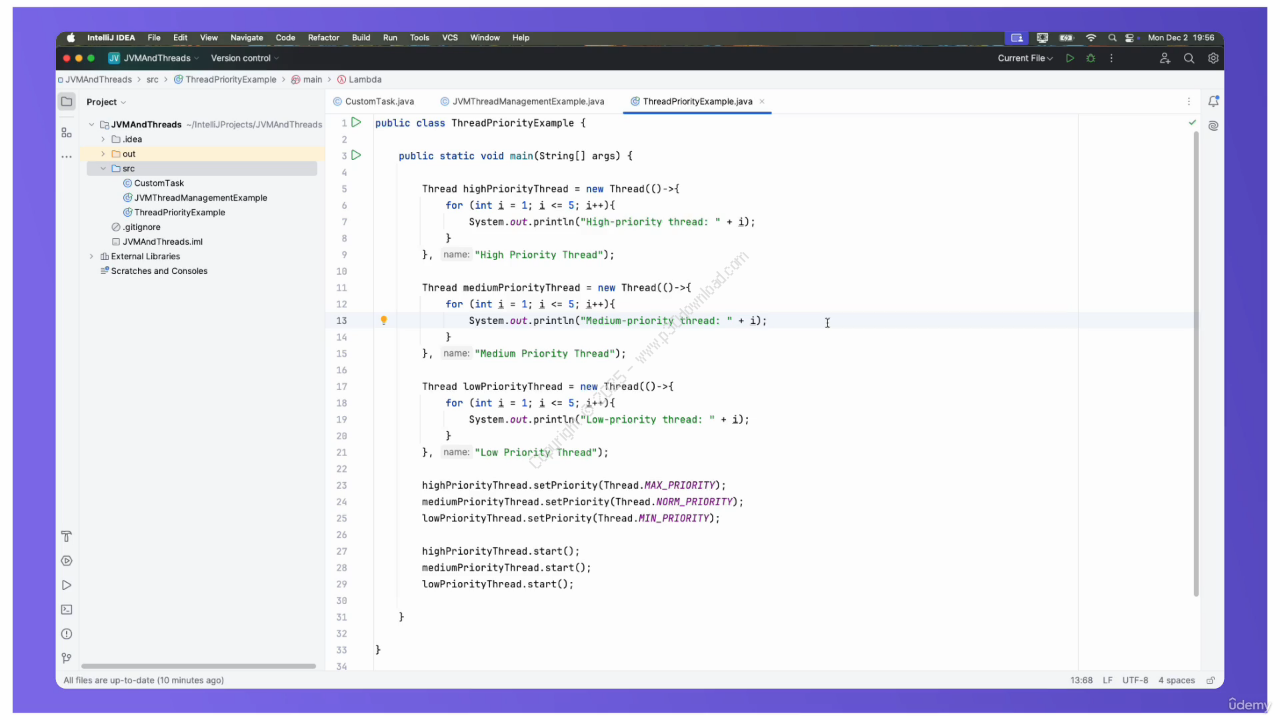1280x720 pixels.
Task: Show more tool windows via left sidebar dots
Action: [x=66, y=157]
